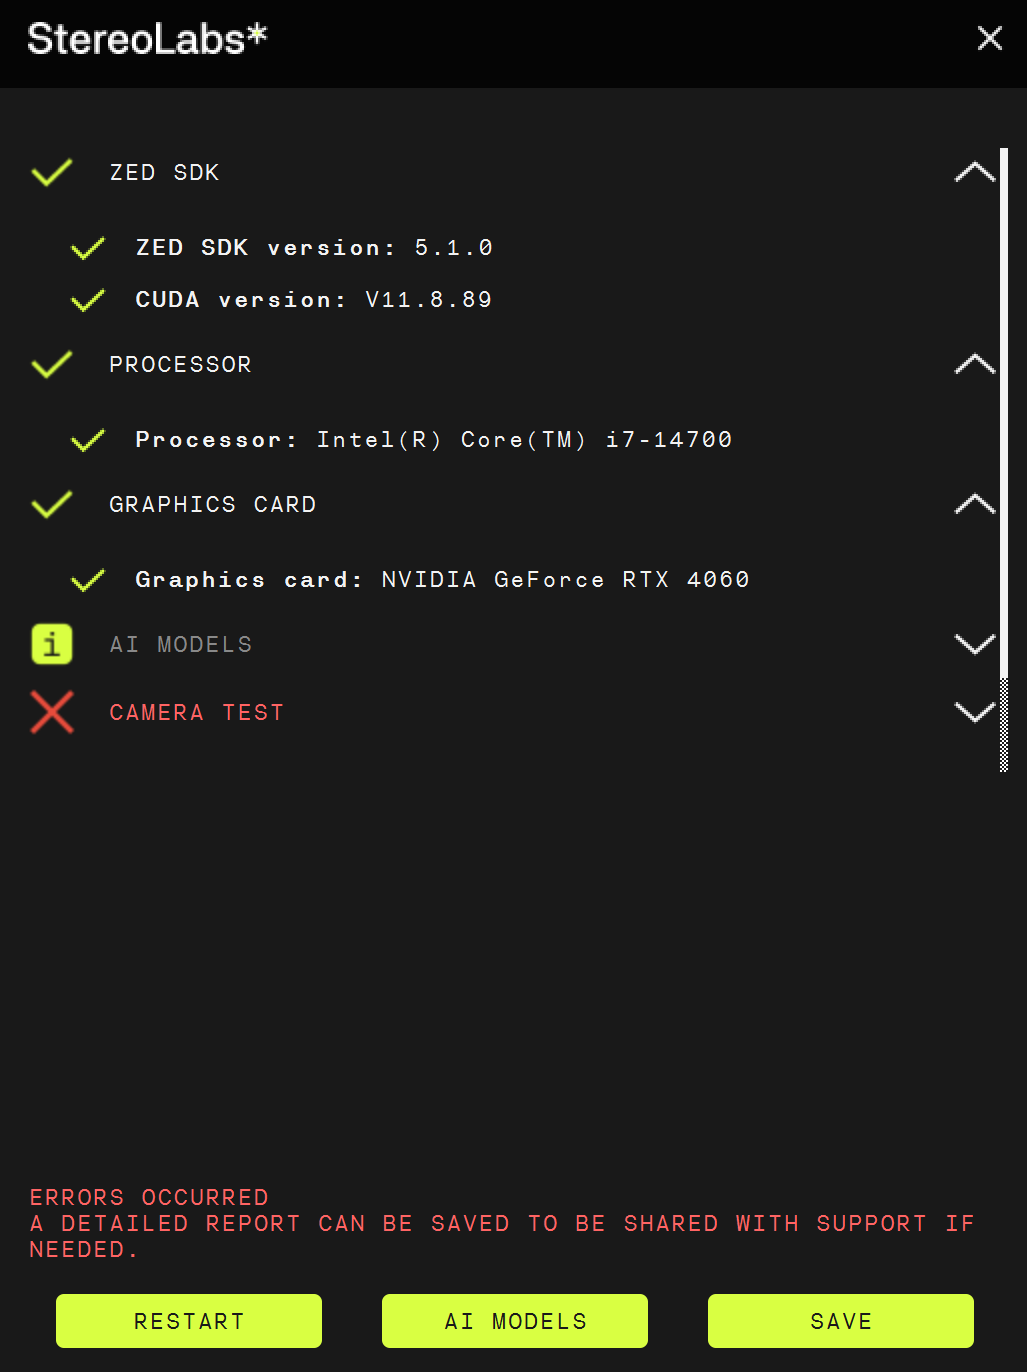Image resolution: width=1027 pixels, height=1372 pixels.
Task: Click the Graphics Card section checkmark icon
Action: [52, 504]
